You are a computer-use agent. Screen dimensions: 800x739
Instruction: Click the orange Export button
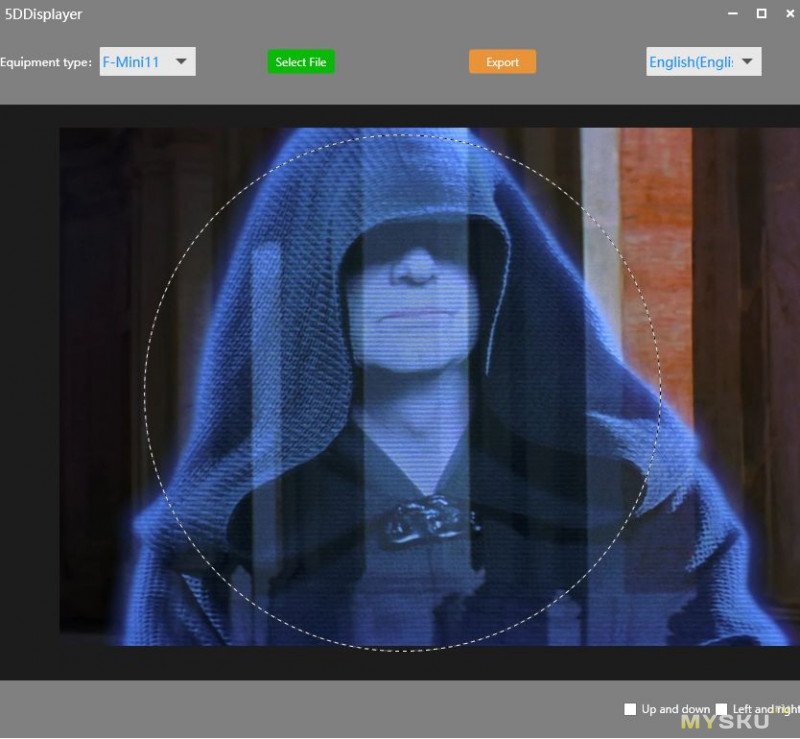[x=503, y=62]
